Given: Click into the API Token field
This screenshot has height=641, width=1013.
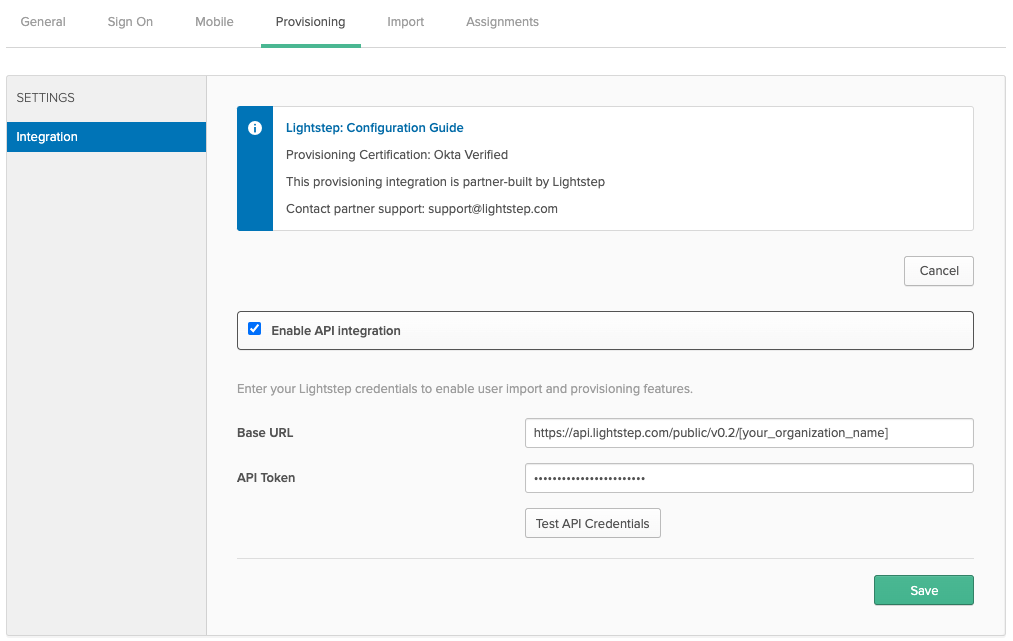Looking at the screenshot, I should click(x=749, y=478).
